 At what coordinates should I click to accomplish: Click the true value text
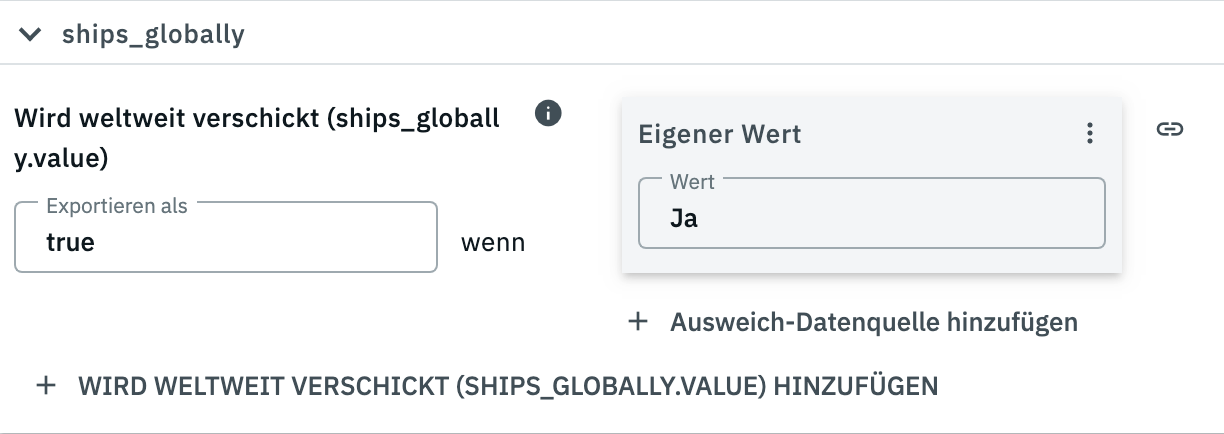[70, 242]
